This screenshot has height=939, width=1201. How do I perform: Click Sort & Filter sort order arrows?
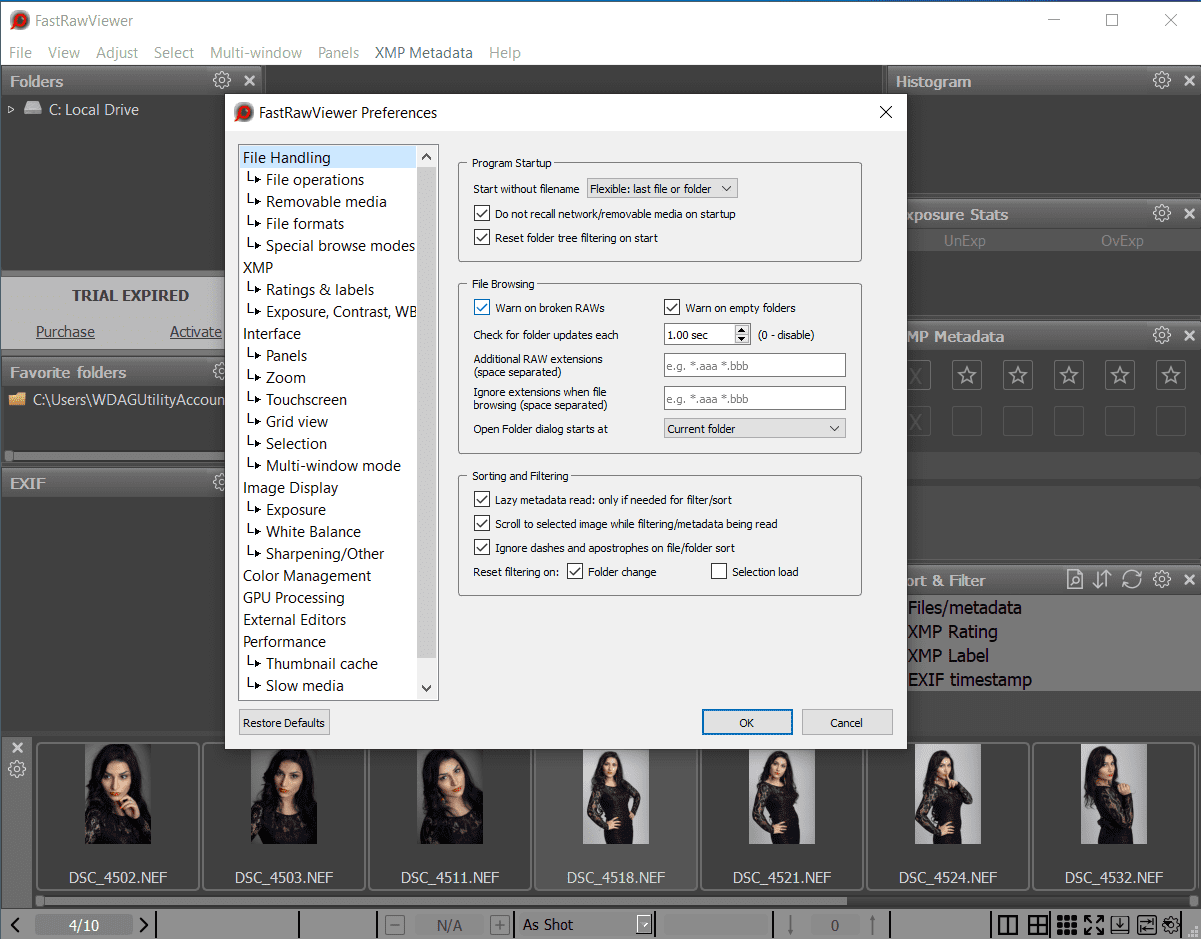[x=1103, y=580]
